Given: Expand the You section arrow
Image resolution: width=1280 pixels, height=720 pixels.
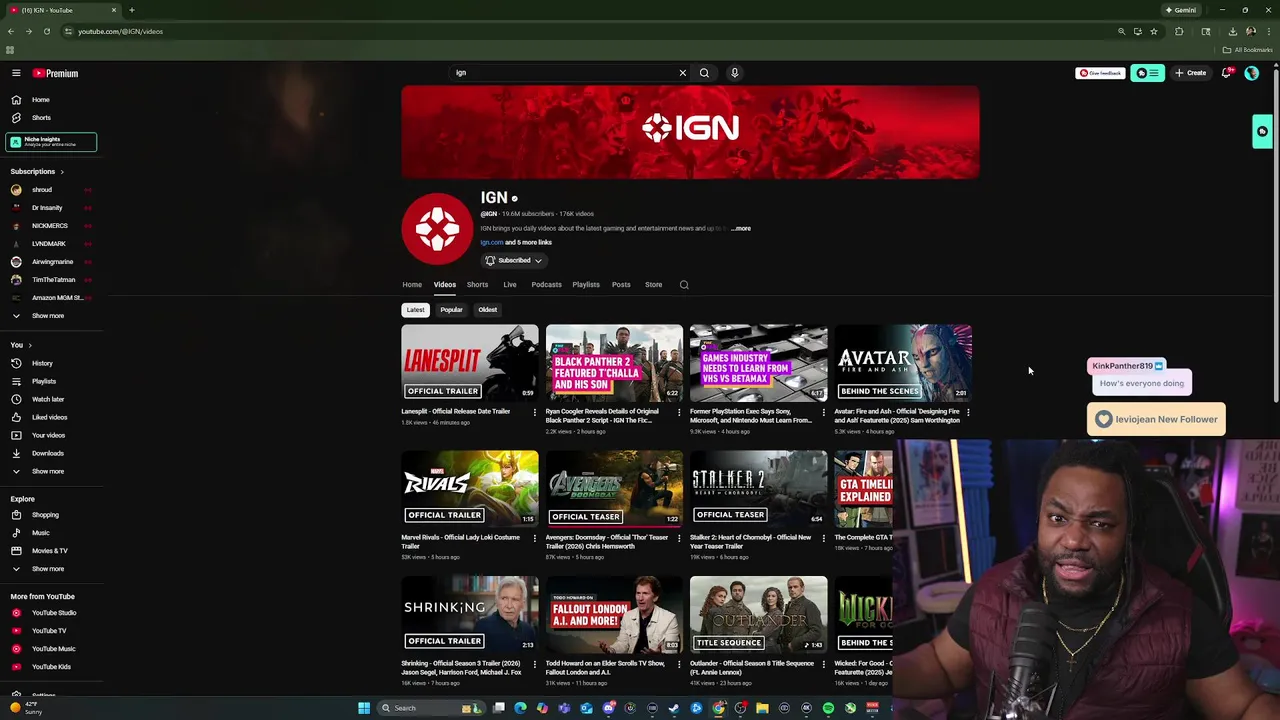Looking at the screenshot, I should (30, 345).
